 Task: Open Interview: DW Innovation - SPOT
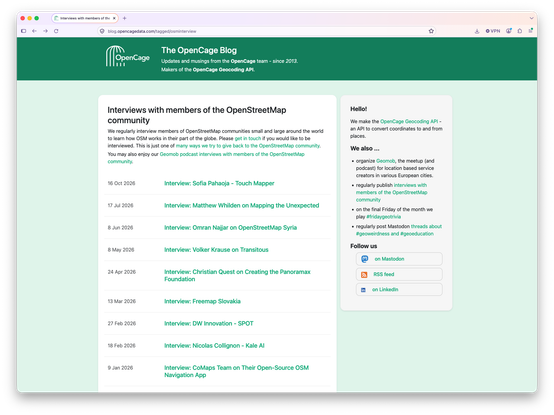tap(209, 324)
